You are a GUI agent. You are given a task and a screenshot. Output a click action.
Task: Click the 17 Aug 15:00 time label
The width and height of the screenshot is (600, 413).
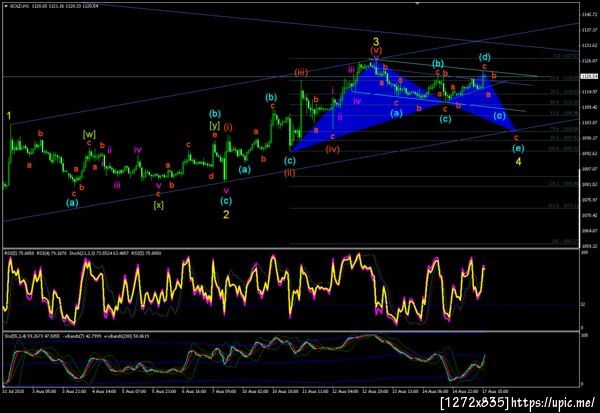click(497, 391)
